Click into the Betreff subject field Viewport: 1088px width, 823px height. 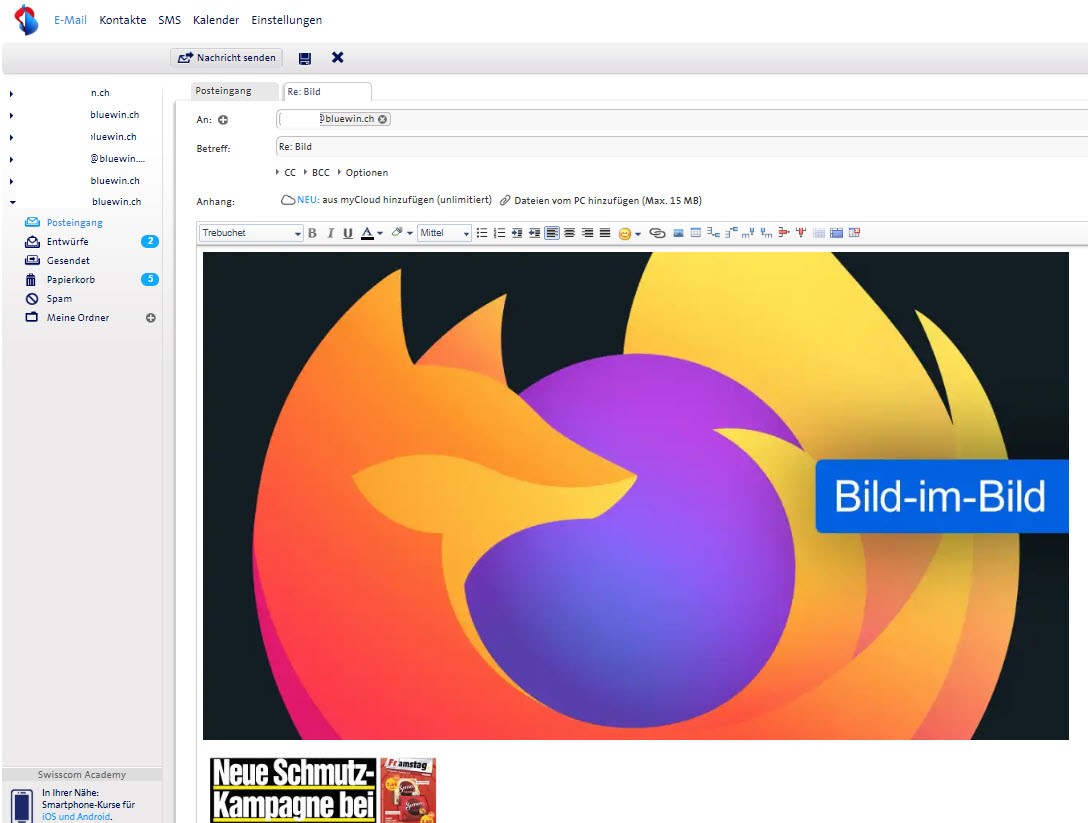coord(680,147)
